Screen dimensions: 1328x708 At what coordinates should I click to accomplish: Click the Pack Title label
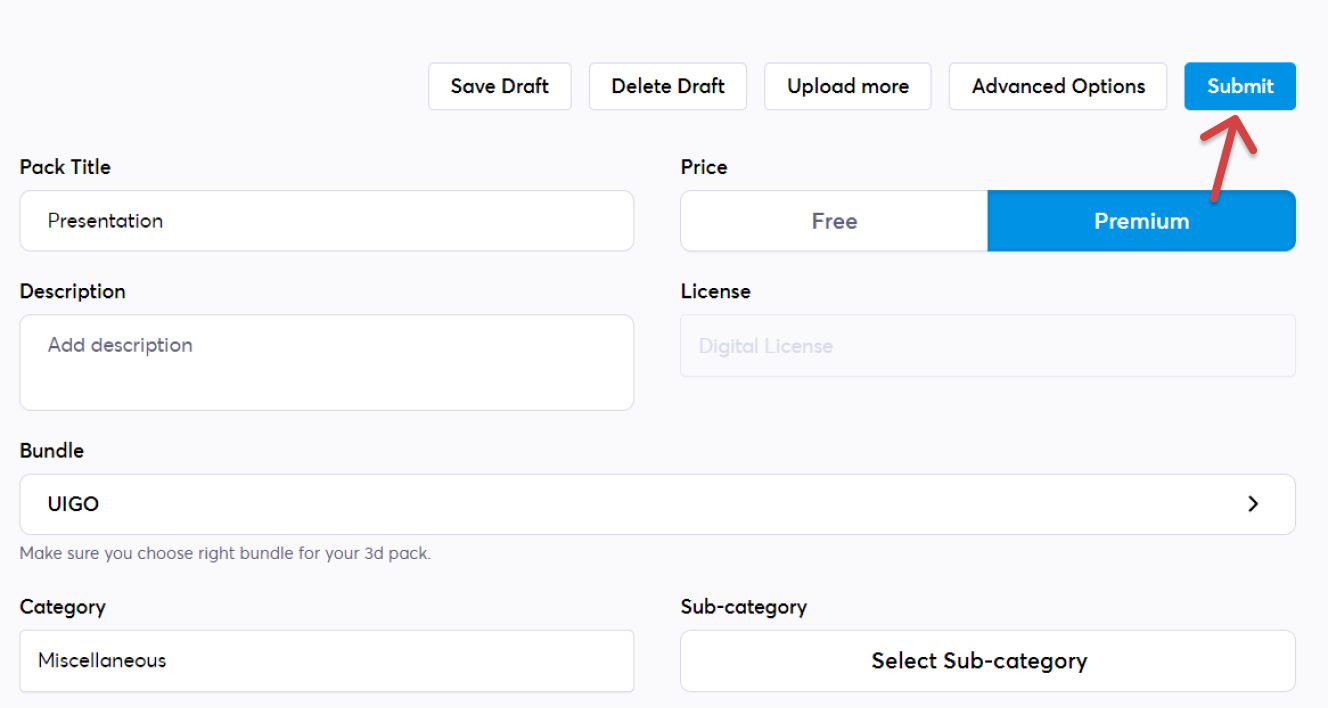click(x=65, y=167)
